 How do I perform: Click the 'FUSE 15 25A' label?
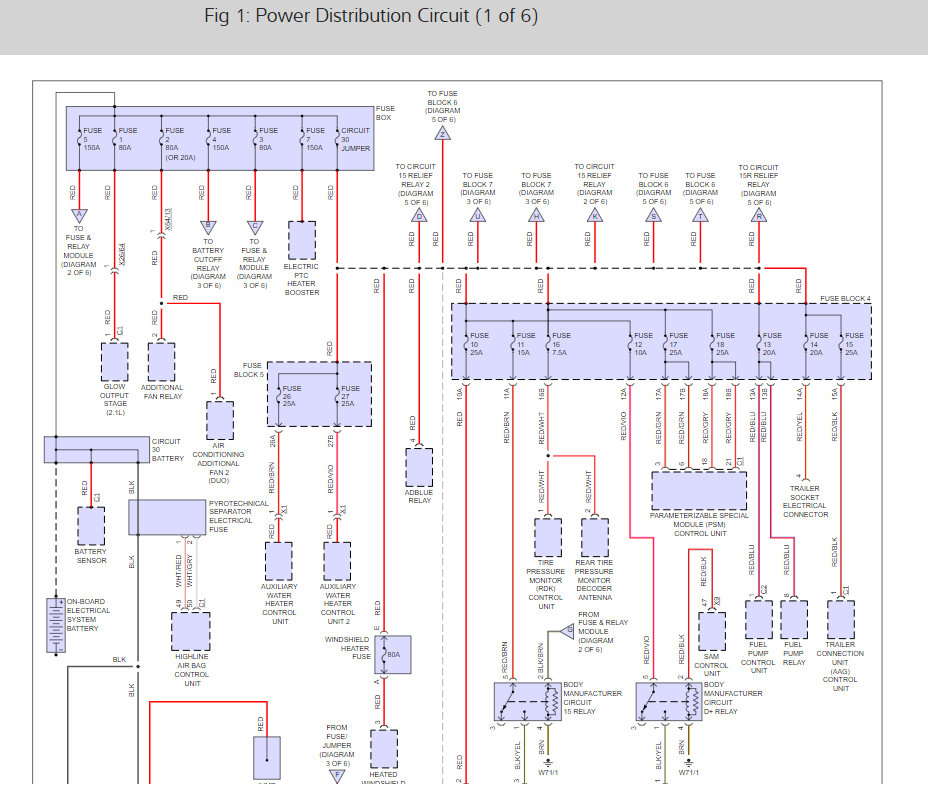[854, 344]
